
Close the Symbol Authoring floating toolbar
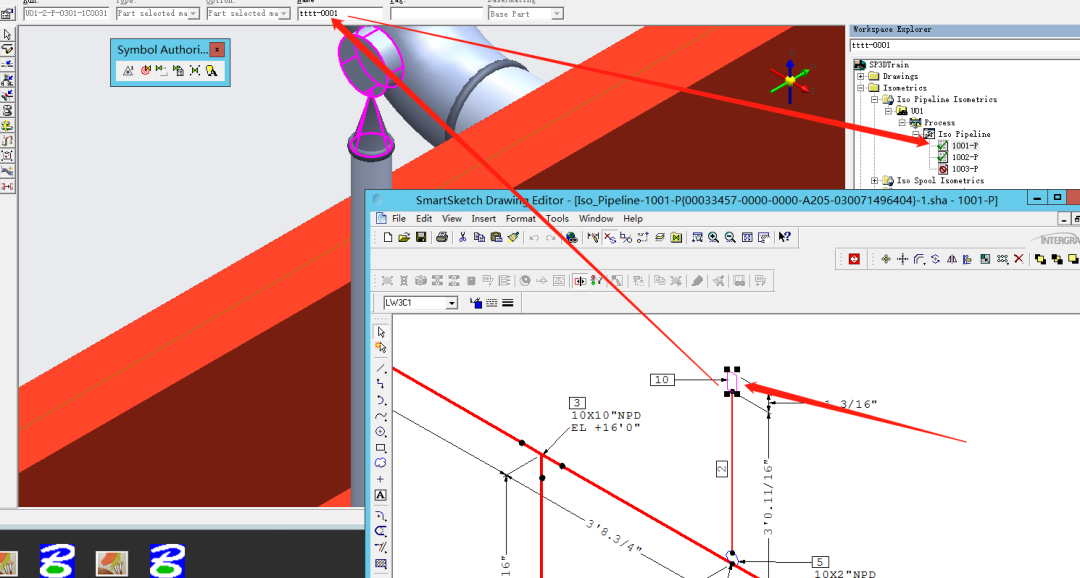pos(217,50)
